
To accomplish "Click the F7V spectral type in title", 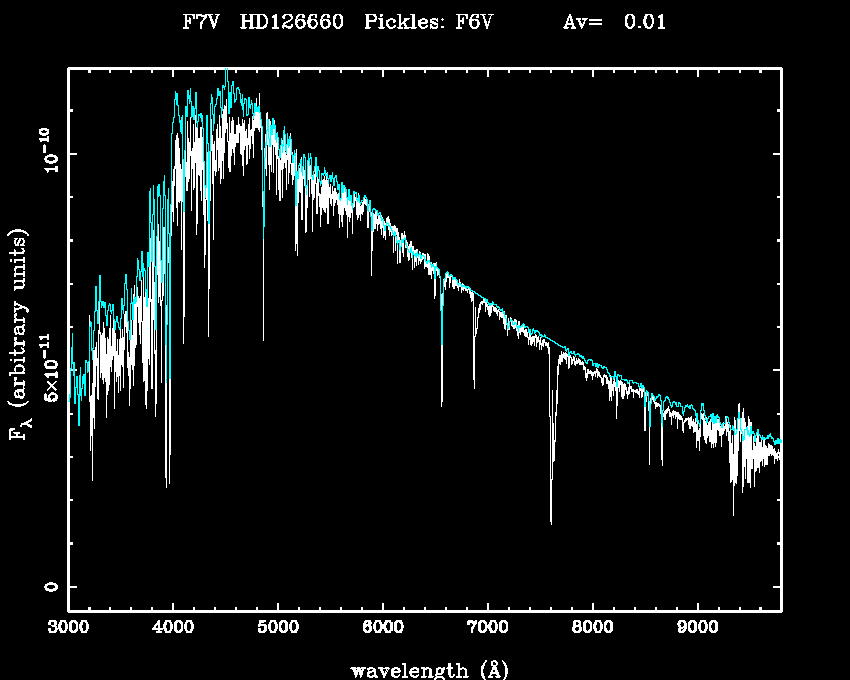I will (200, 23).
